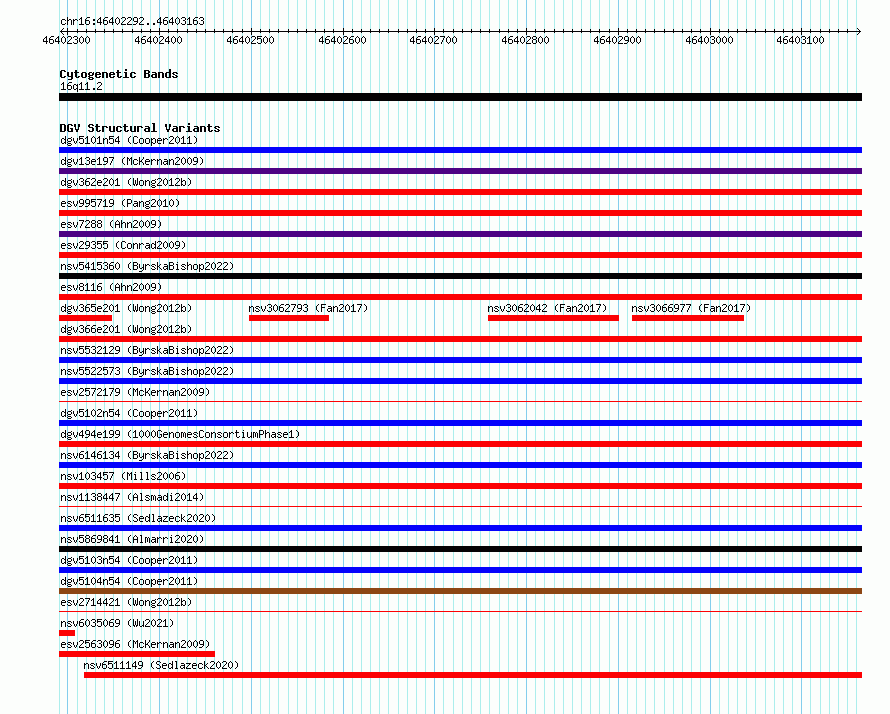Select the esv2563096 (McKernan2009) red bar
Viewport: 890px width, 714px height.
tap(137, 654)
